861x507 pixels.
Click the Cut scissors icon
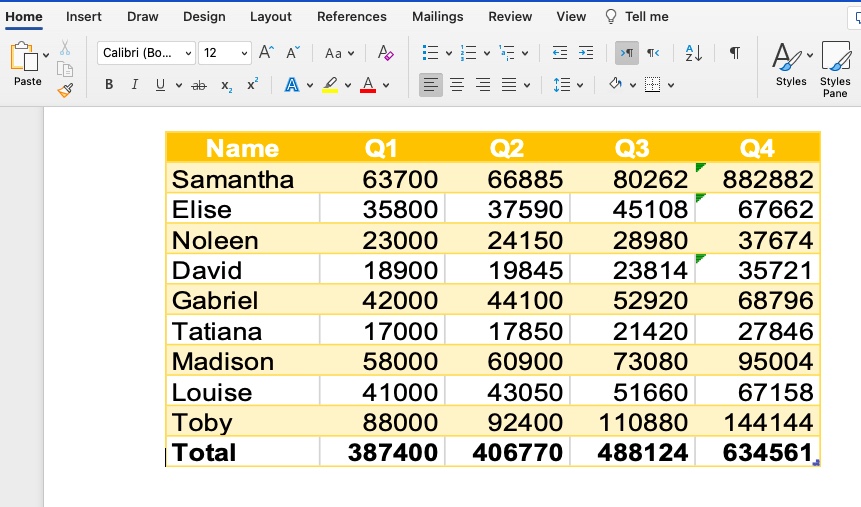tap(65, 48)
